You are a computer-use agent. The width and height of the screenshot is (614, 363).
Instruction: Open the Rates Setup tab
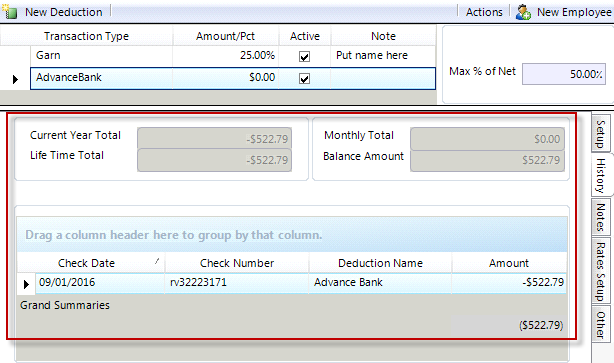[x=601, y=271]
